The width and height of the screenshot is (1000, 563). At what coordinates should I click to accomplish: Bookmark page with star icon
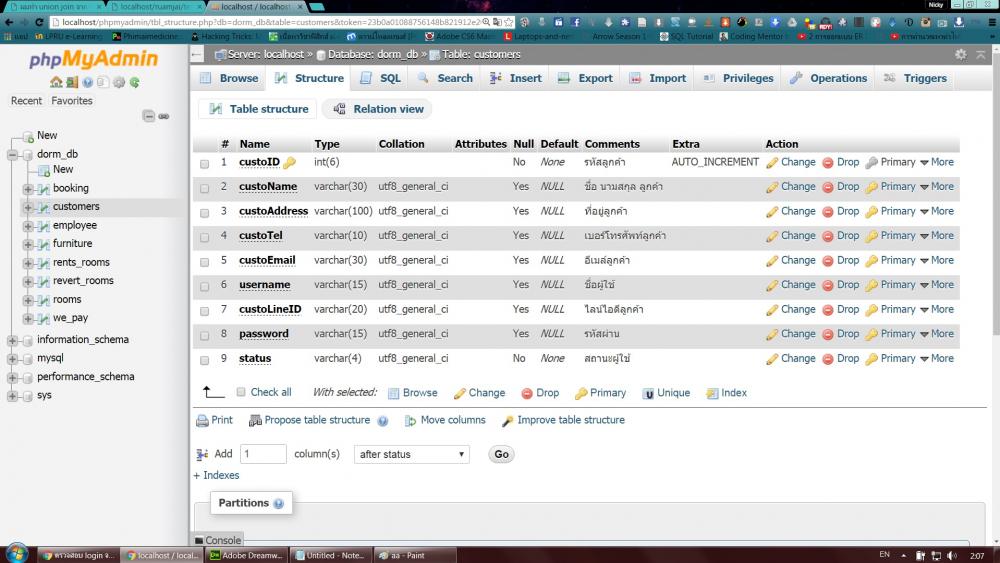[508, 22]
